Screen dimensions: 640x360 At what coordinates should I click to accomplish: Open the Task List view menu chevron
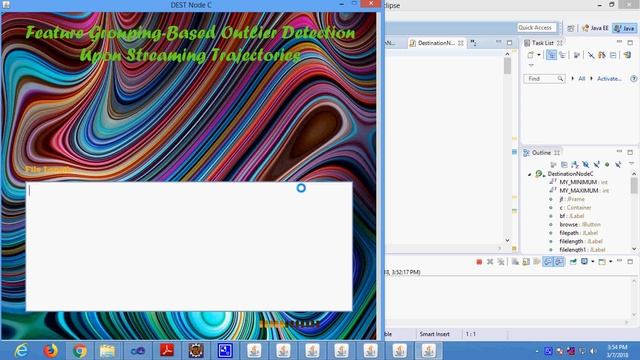tap(531, 65)
